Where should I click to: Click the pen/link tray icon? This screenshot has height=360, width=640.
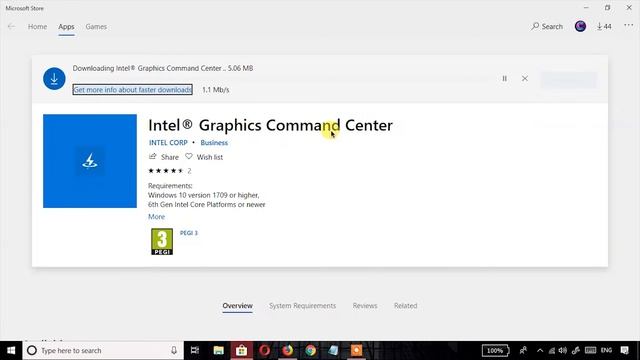[x=576, y=351]
